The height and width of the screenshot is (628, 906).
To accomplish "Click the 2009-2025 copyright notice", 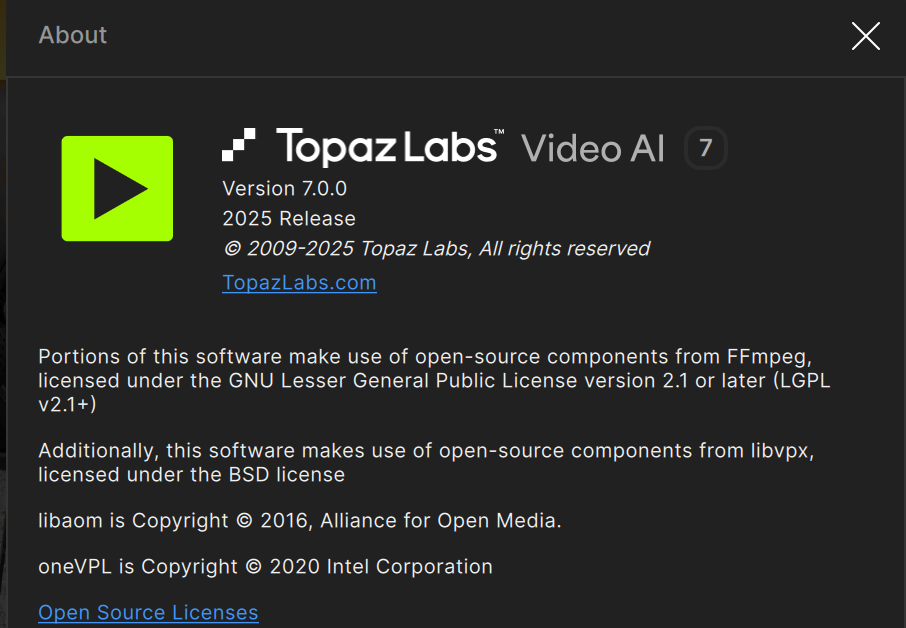I will coord(437,248).
